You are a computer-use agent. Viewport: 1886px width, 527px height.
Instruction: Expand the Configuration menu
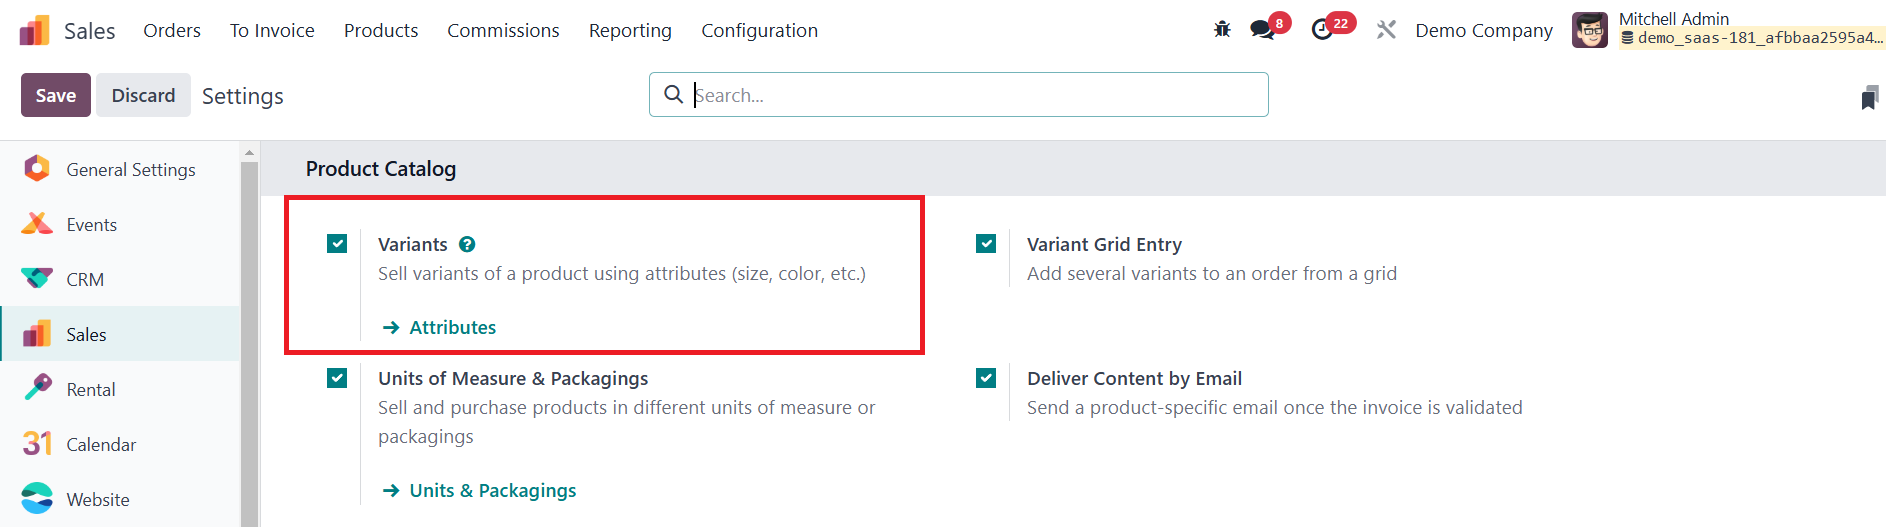click(759, 31)
